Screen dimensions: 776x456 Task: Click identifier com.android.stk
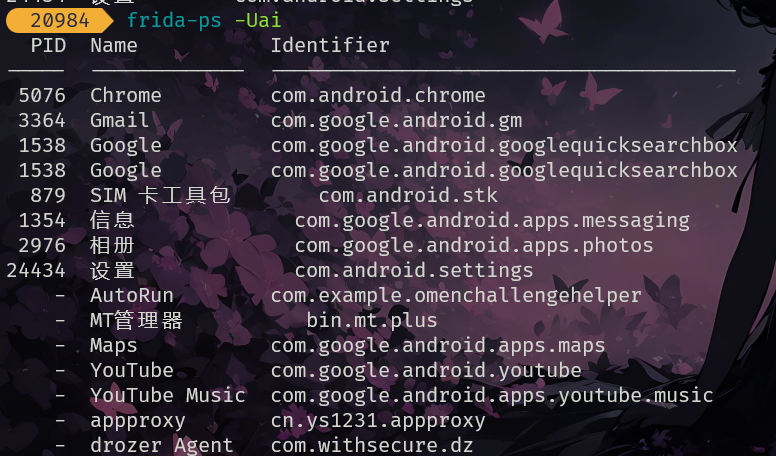coord(408,196)
